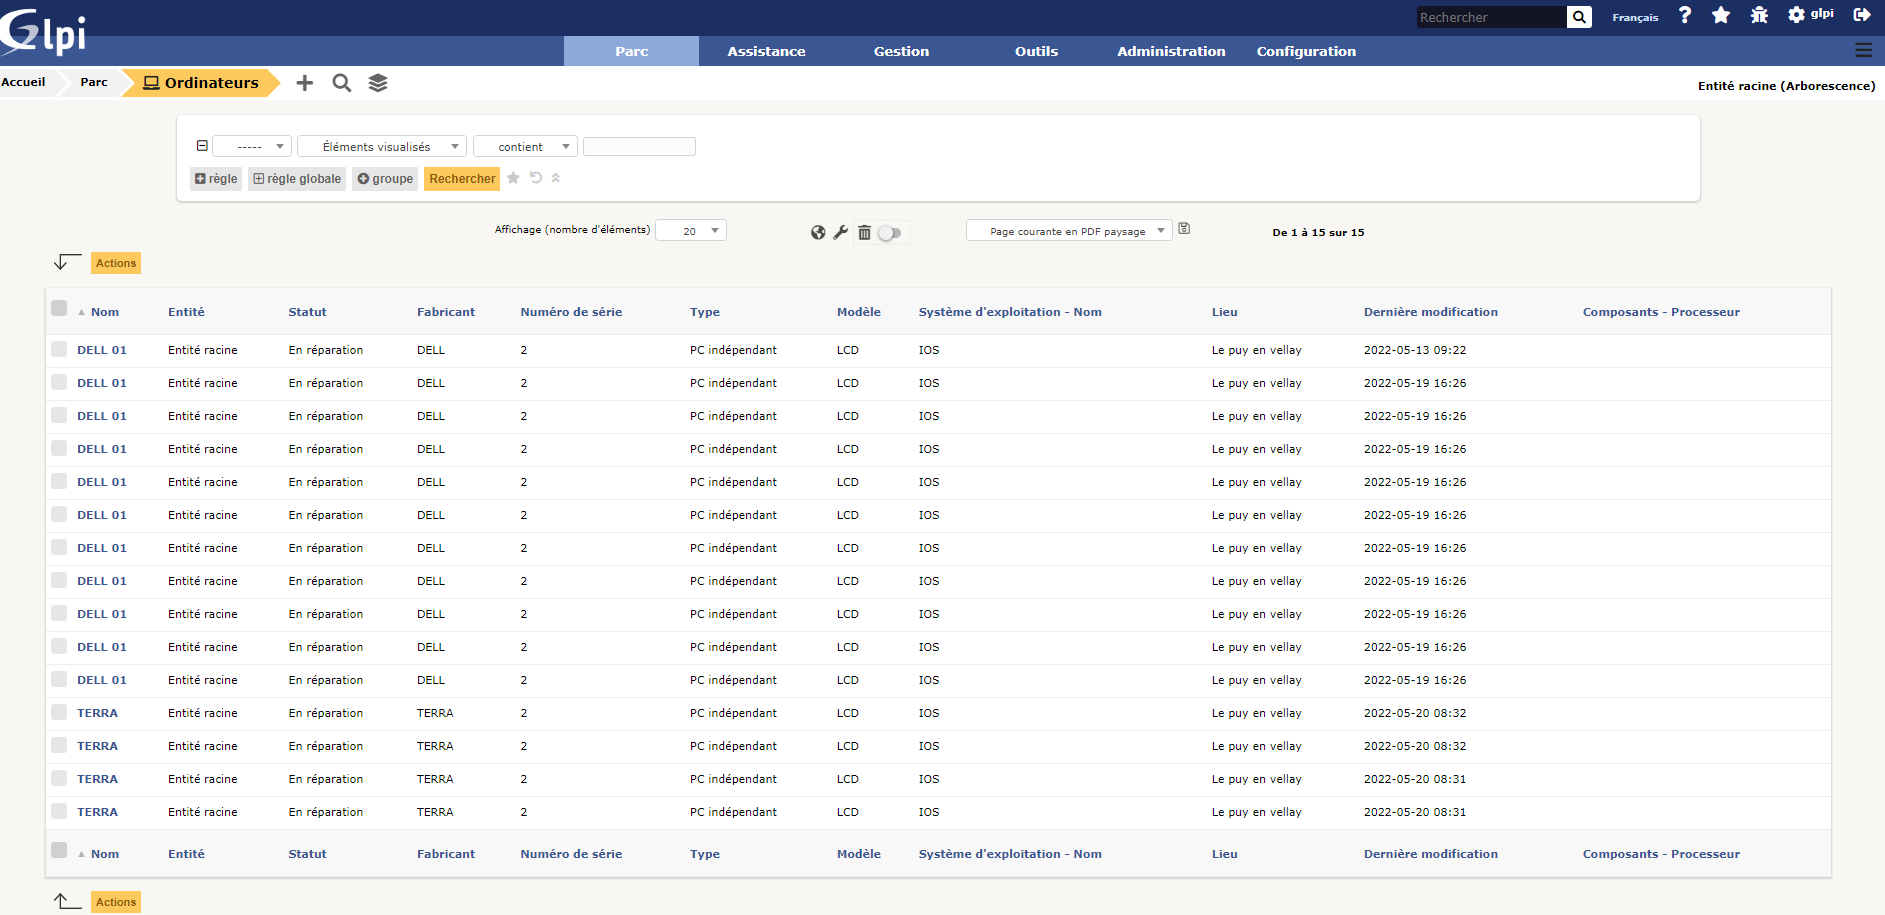This screenshot has height=915, width=1885.
Task: Open 'Page courante en PDF paysage' export dropdown
Action: coord(1069,231)
